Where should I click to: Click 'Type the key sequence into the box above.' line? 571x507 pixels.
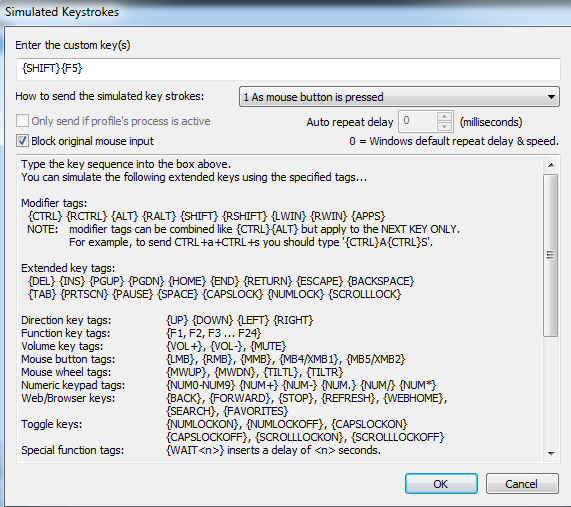coord(126,164)
